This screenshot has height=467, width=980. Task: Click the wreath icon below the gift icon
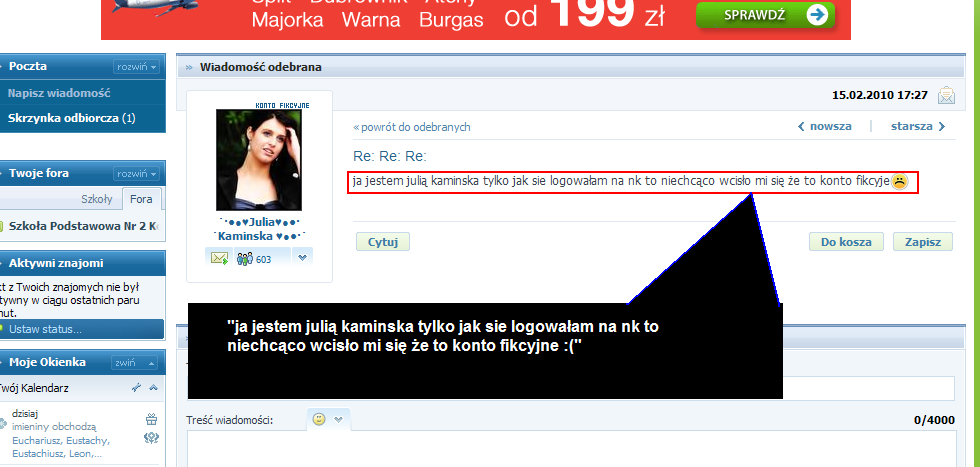(x=151, y=437)
